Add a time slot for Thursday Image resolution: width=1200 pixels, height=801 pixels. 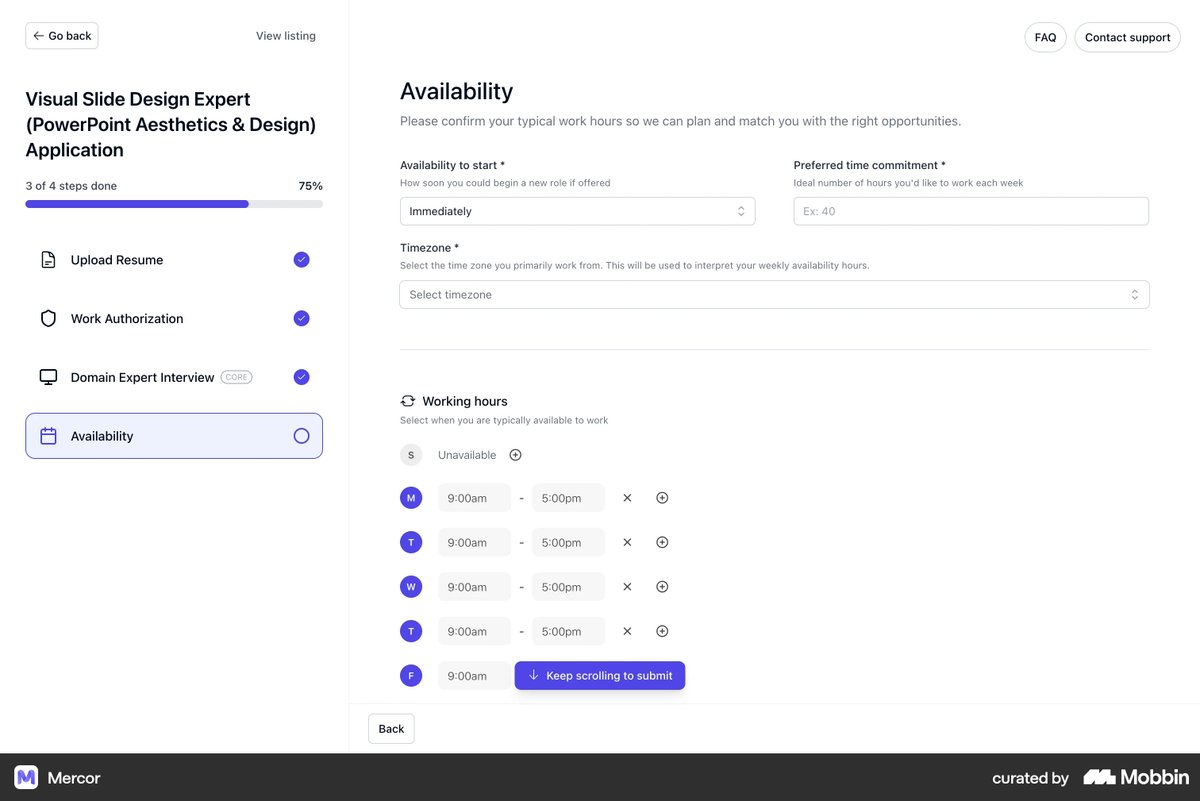pos(662,631)
